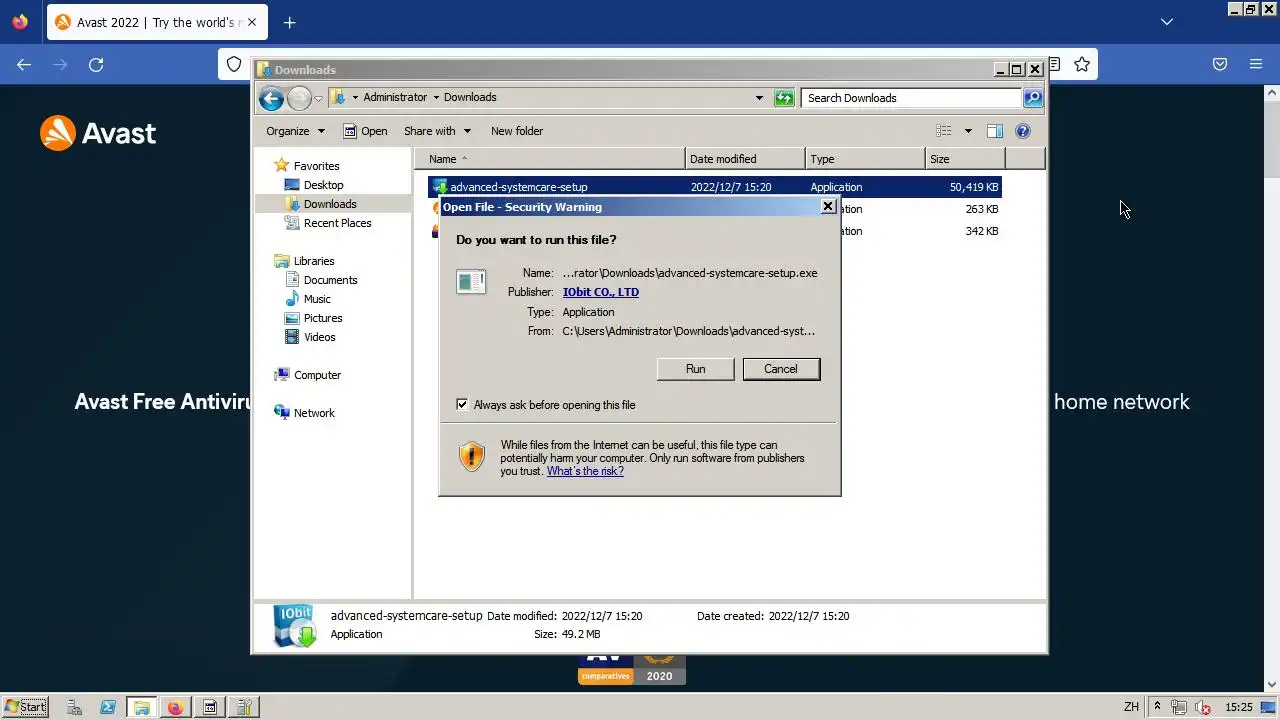The image size is (1280, 720).
Task: Open the Share with dropdown
Action: (x=437, y=131)
